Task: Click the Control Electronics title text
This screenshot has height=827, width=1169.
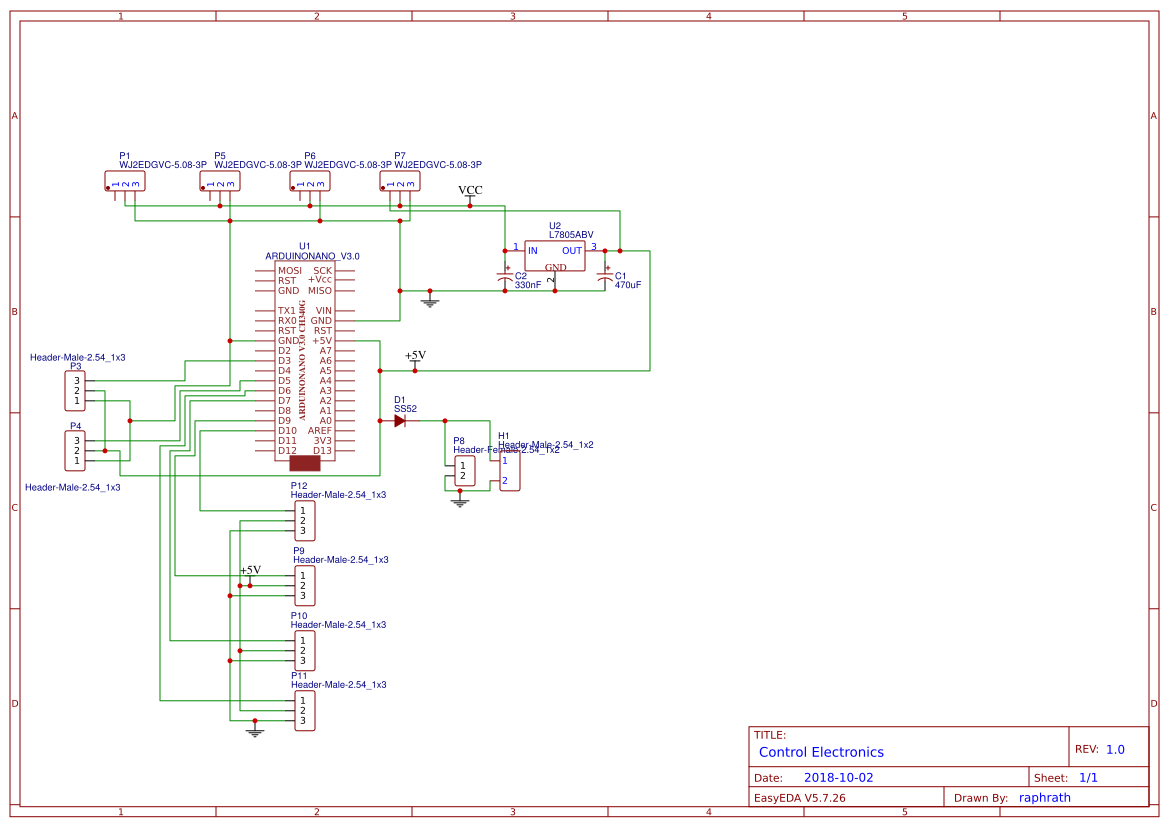Action: (x=821, y=752)
